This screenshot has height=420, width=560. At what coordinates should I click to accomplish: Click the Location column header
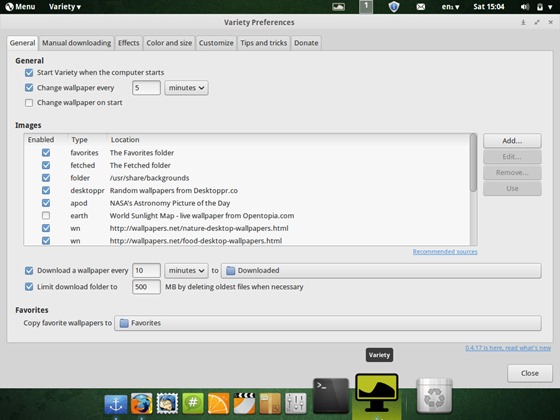tap(288, 140)
